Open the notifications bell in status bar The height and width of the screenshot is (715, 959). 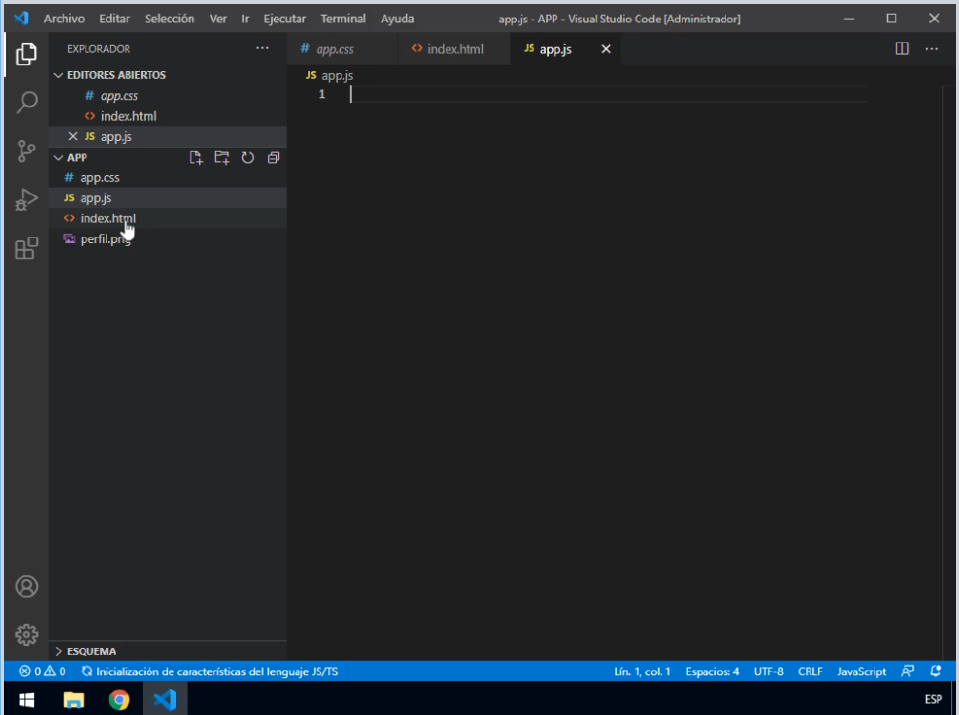tap(936, 671)
